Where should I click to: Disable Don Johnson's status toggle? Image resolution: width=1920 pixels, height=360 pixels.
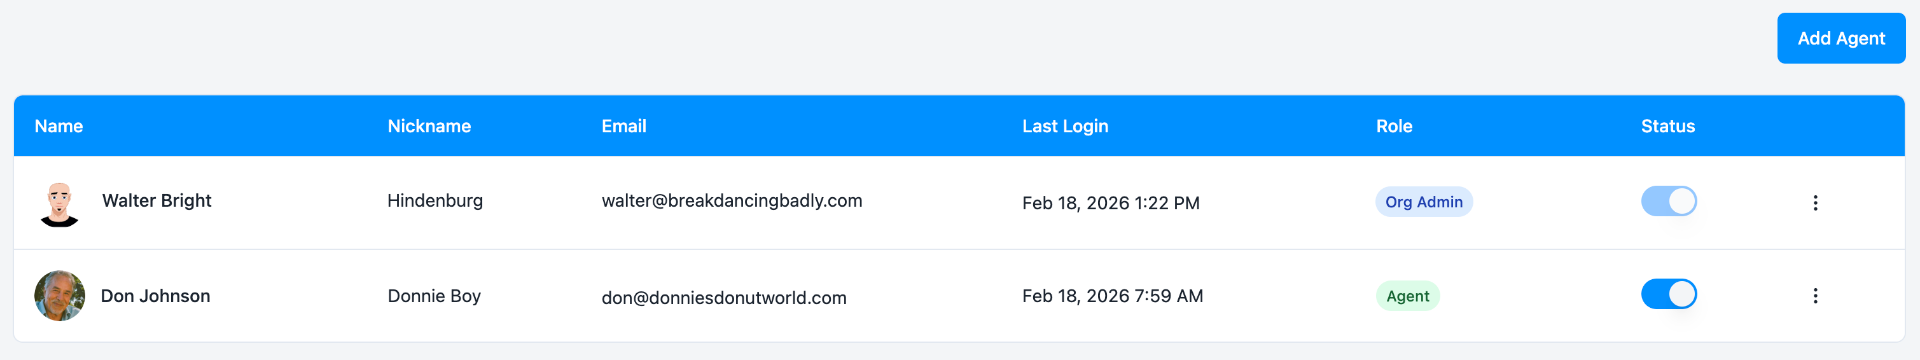coord(1669,294)
